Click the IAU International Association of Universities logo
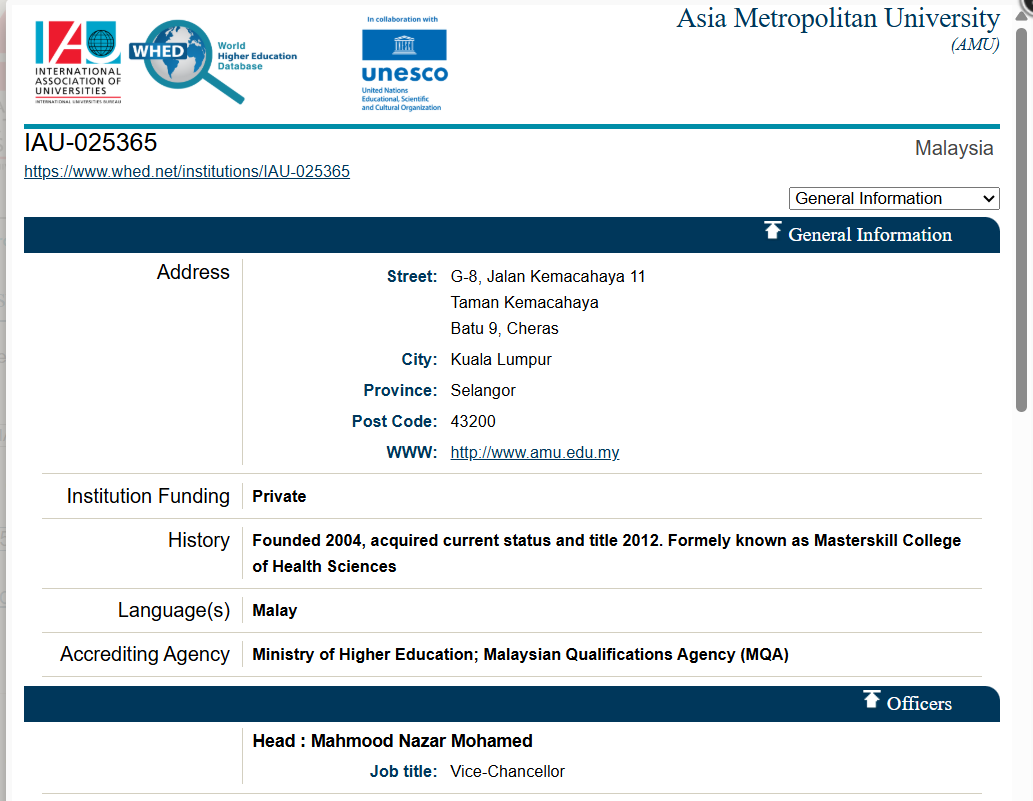 click(78, 62)
